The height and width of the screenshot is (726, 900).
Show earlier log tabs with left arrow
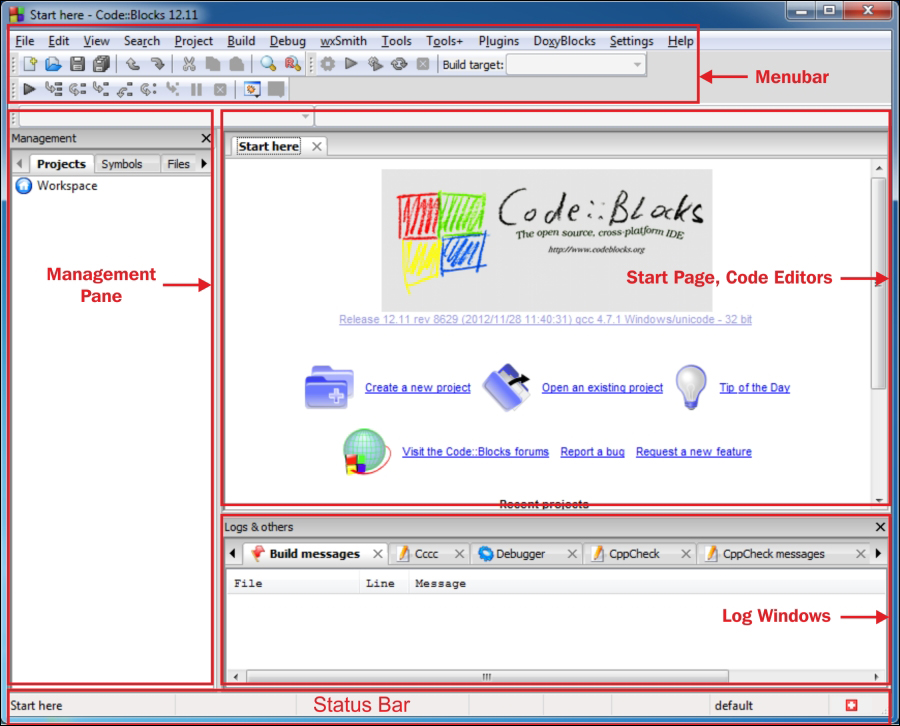pyautogui.click(x=232, y=553)
